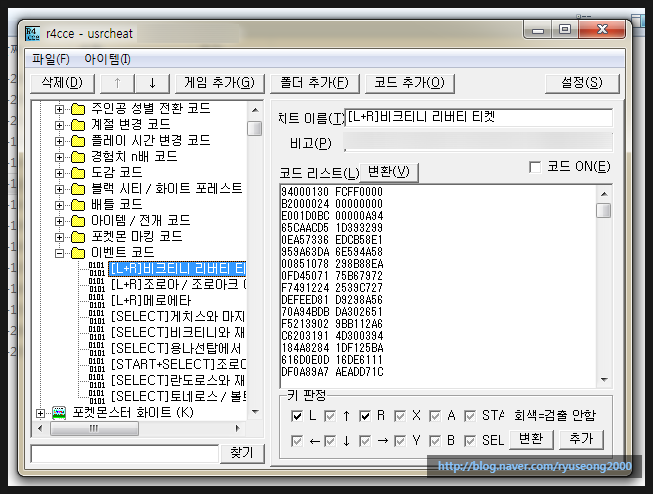Expand the 배틀 코드 folder
The image size is (653, 494).
coord(60,205)
